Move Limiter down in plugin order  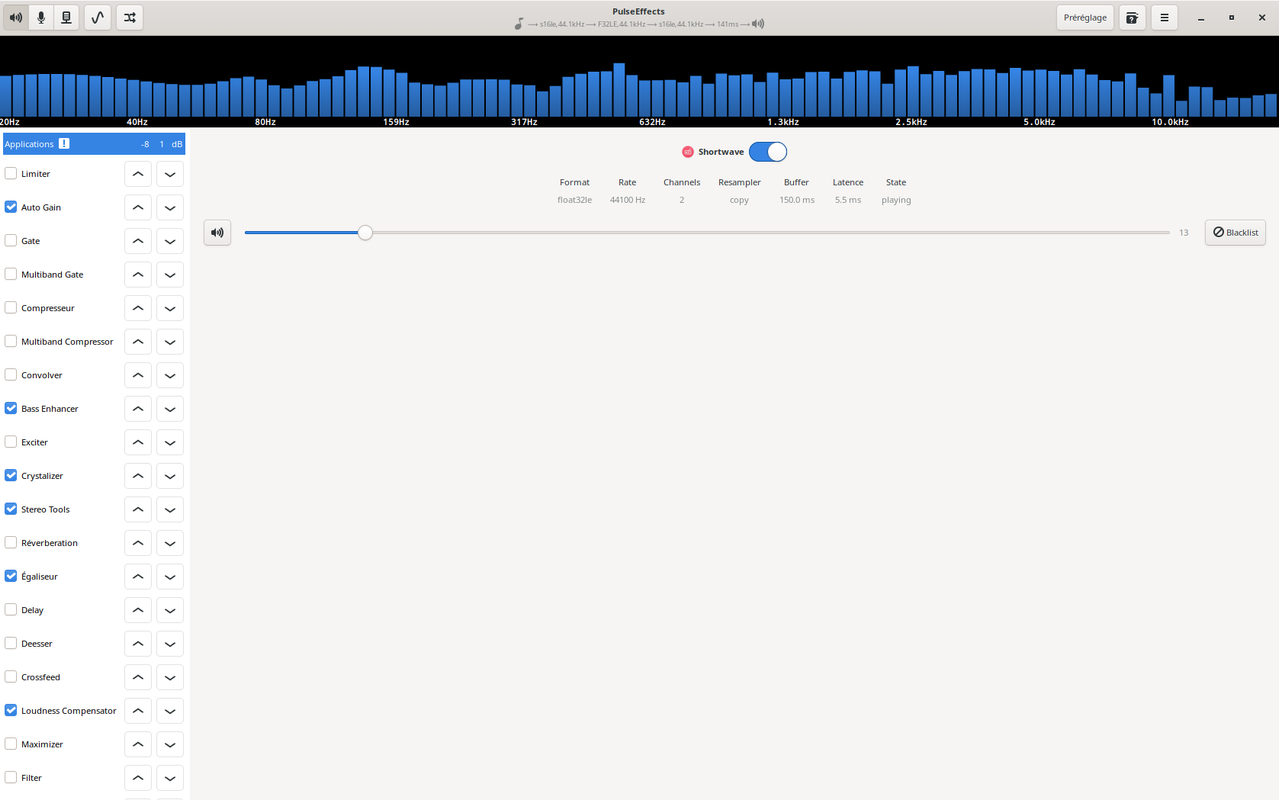click(x=170, y=174)
